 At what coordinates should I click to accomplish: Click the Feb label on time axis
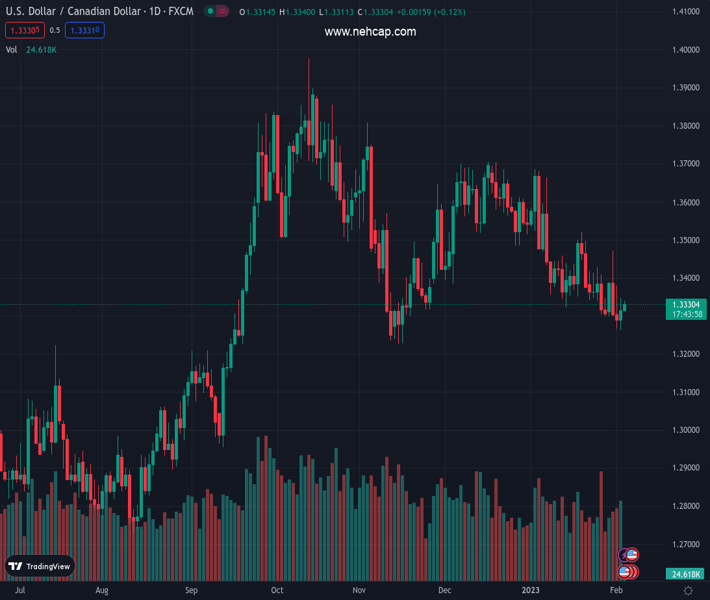pyautogui.click(x=615, y=591)
